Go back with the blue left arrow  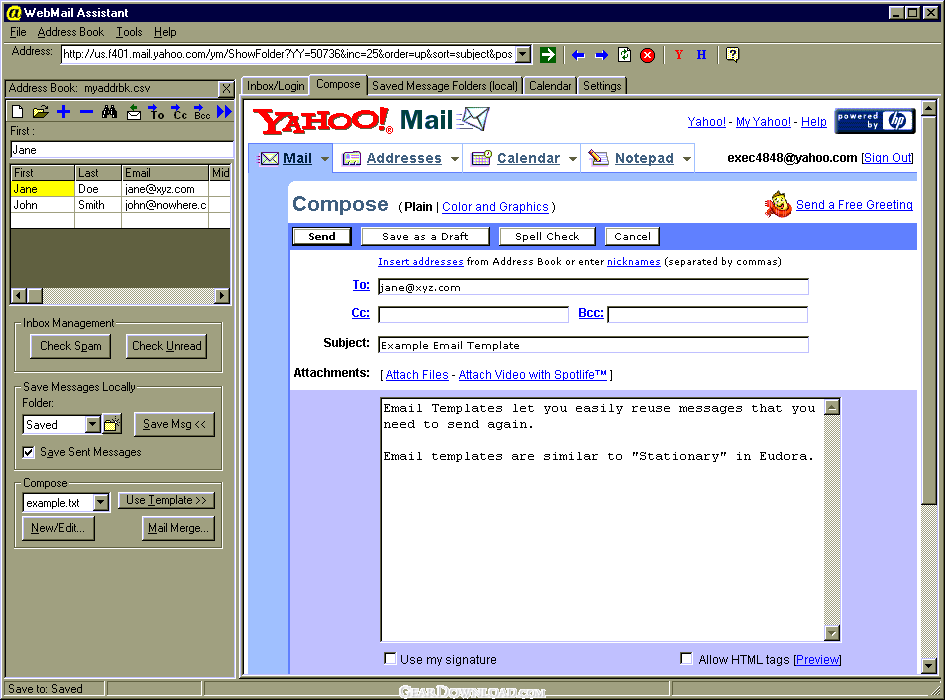578,55
